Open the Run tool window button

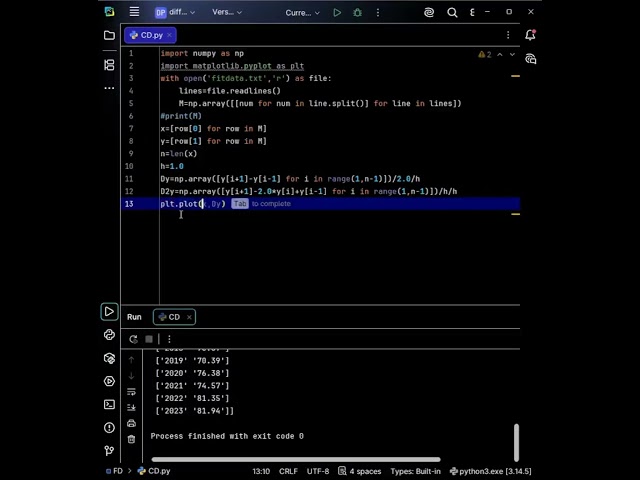(x=109, y=312)
